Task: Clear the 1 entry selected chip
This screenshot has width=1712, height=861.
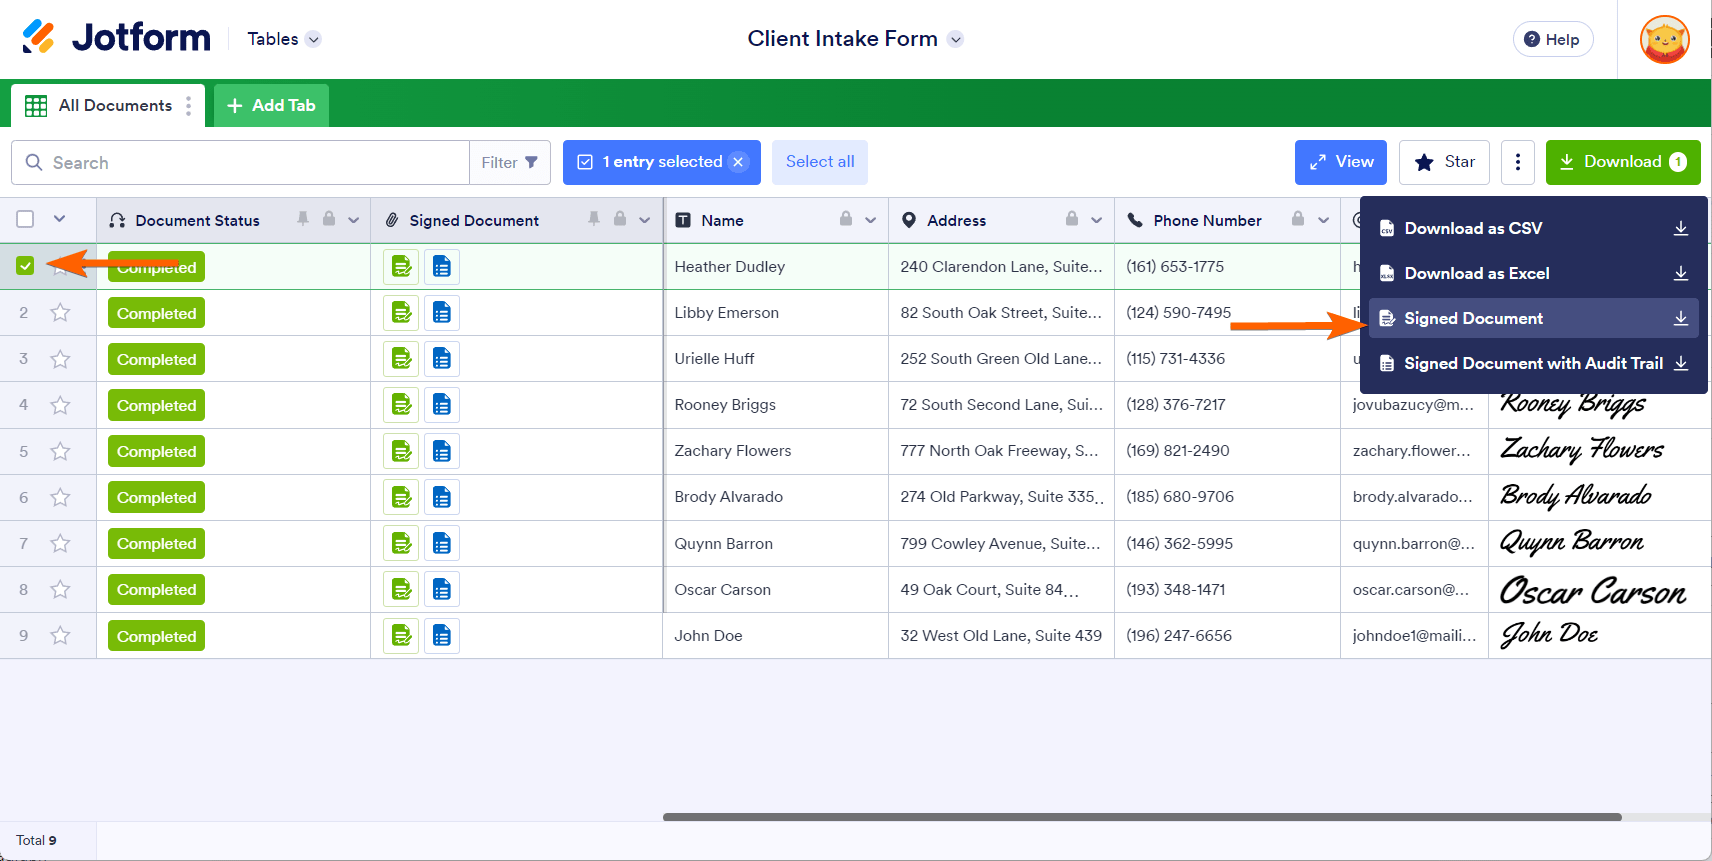Action: click(x=738, y=162)
